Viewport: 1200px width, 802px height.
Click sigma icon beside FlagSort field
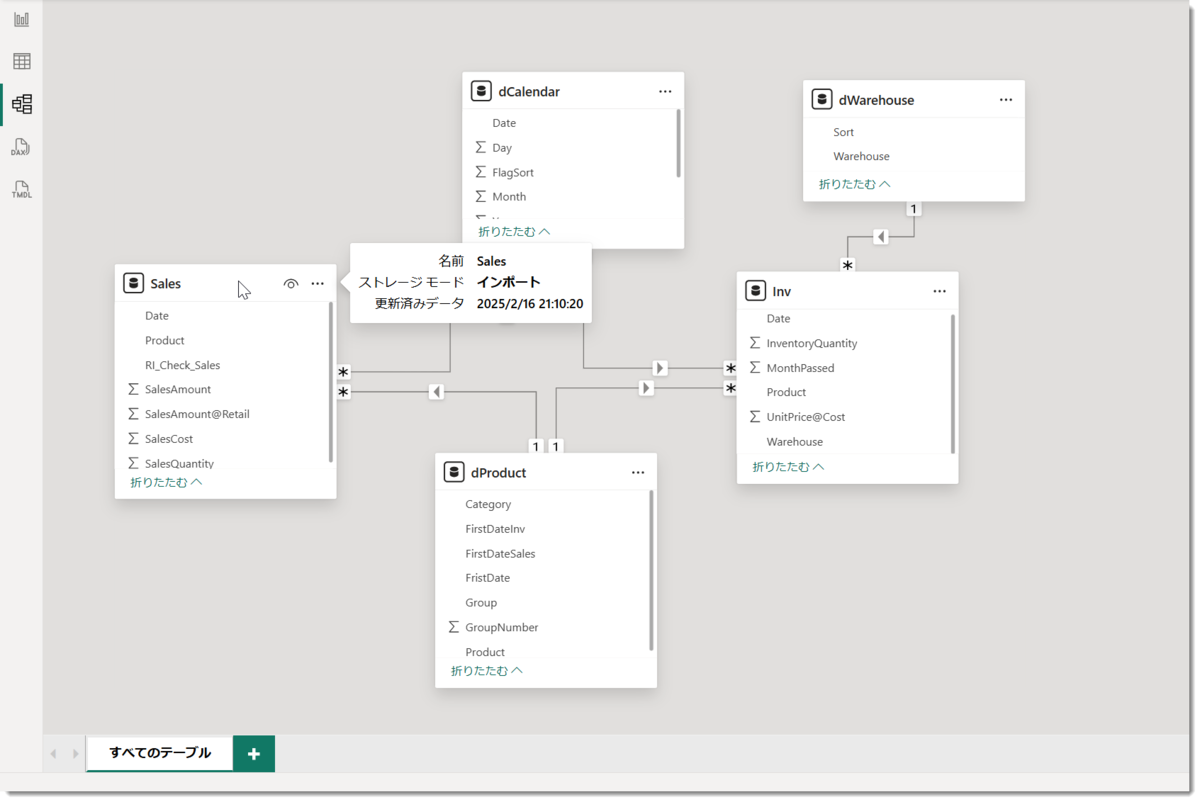pyautogui.click(x=481, y=172)
